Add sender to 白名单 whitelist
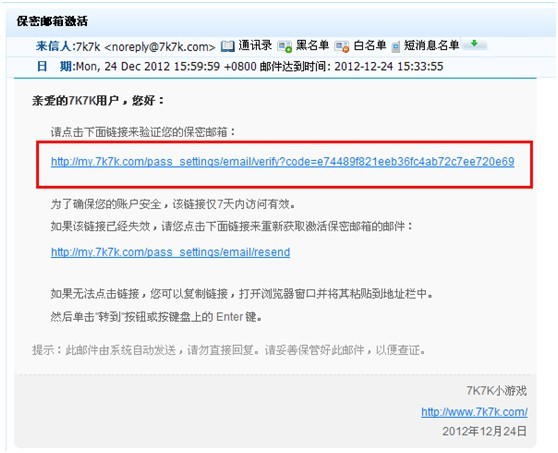Screen dimensions: 558x453 tap(370, 45)
